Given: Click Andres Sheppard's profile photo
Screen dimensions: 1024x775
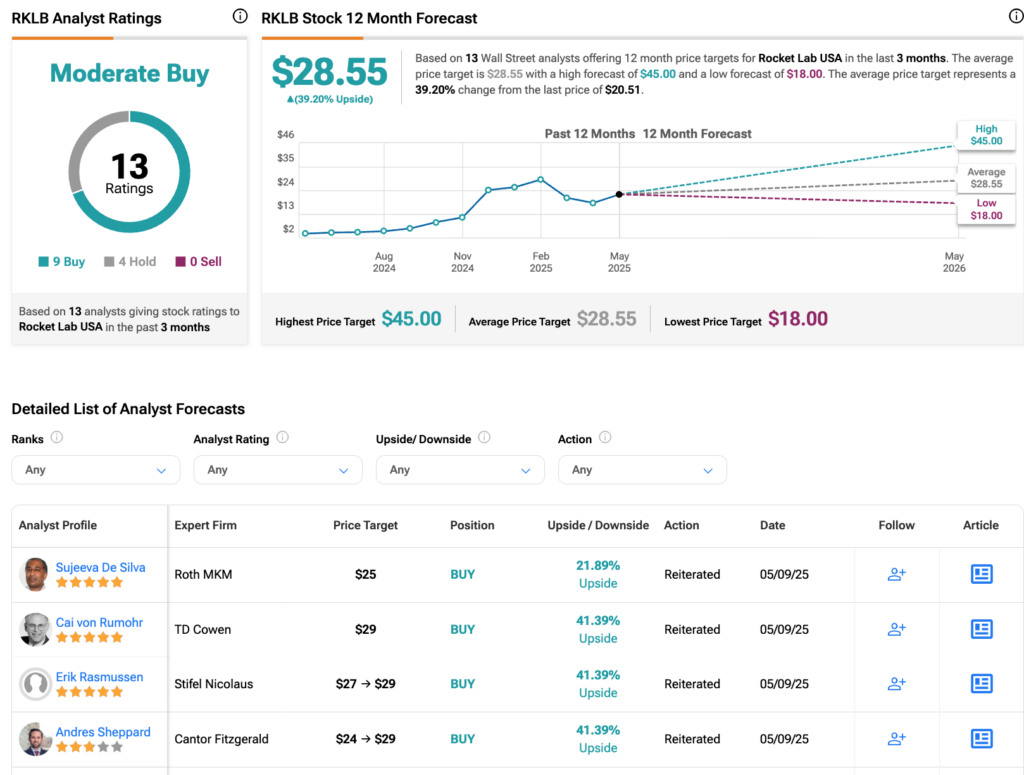Looking at the screenshot, I should [35, 739].
